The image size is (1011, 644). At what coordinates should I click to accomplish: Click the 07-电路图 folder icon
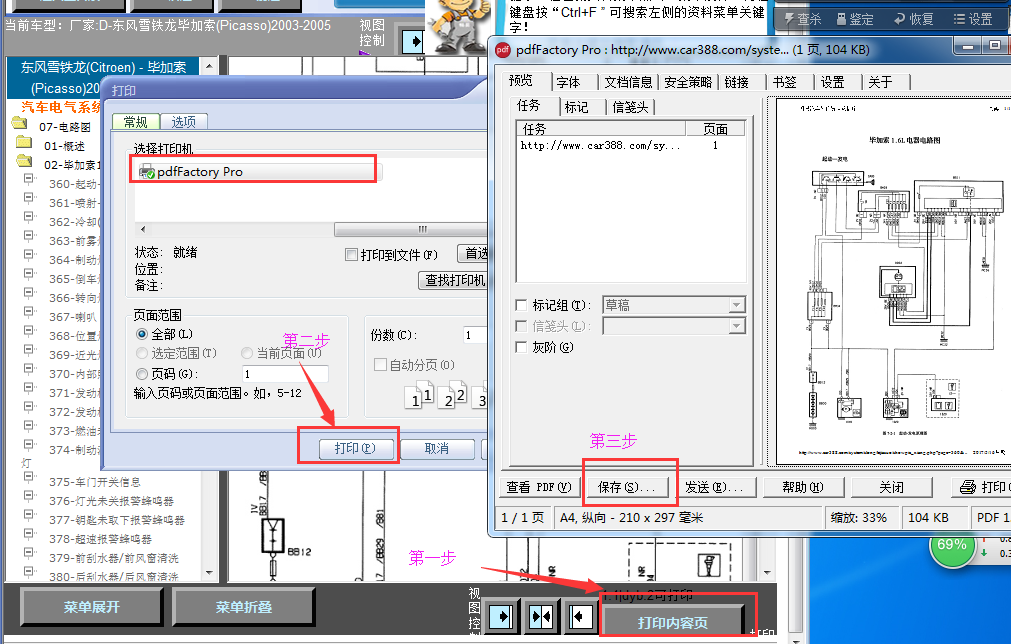click(19, 124)
